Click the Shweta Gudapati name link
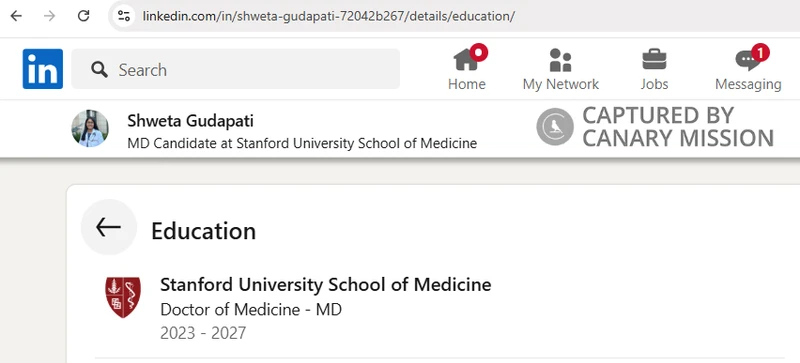The height and width of the screenshot is (363, 800). coord(190,121)
